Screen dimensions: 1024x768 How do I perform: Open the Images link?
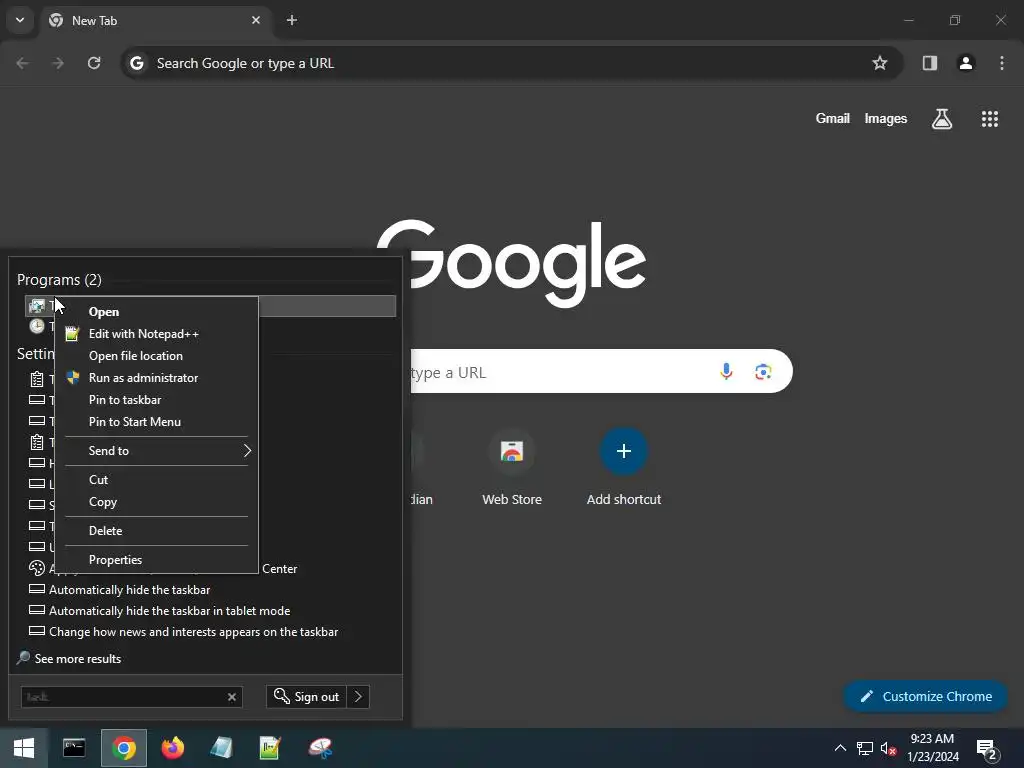click(x=886, y=118)
